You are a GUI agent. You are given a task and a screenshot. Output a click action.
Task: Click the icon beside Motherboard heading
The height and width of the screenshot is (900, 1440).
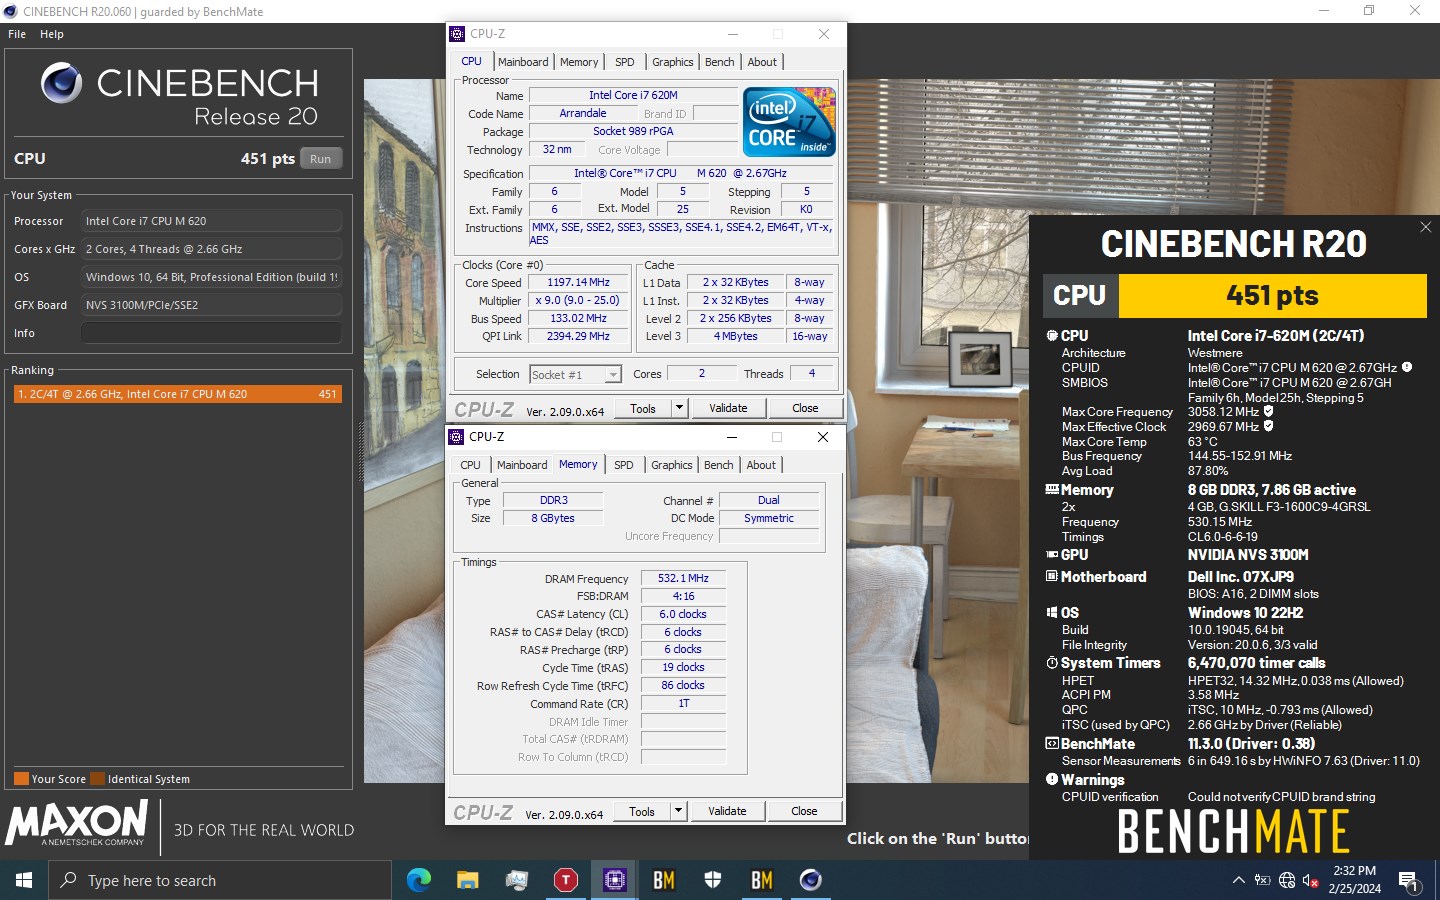[1052, 576]
